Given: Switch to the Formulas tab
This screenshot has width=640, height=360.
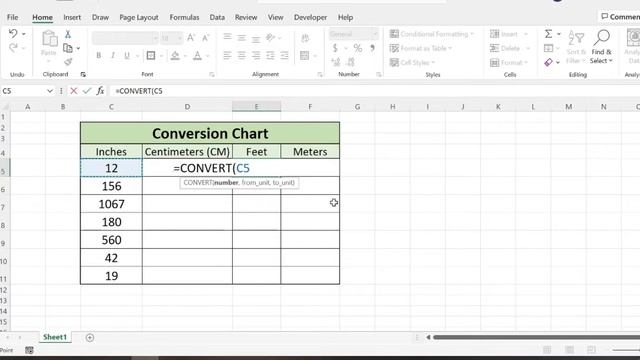Looking at the screenshot, I should 184,17.
